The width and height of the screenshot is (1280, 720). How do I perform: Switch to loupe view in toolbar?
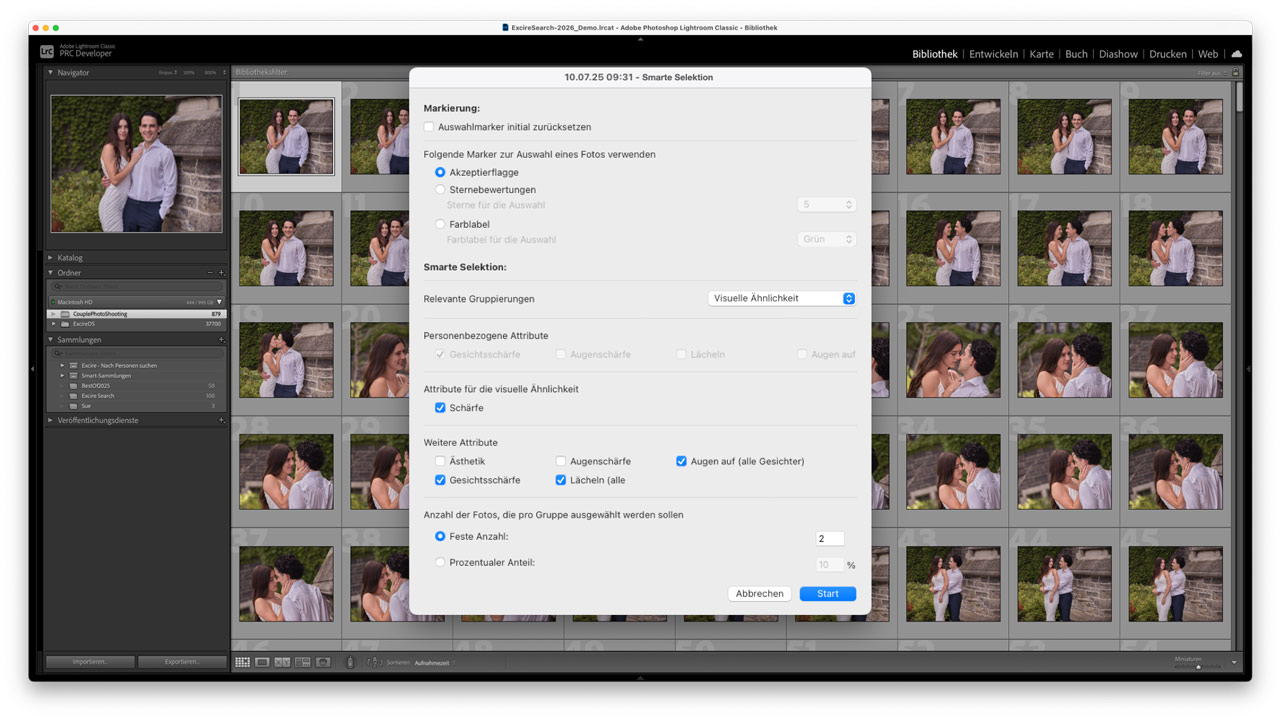click(262, 662)
